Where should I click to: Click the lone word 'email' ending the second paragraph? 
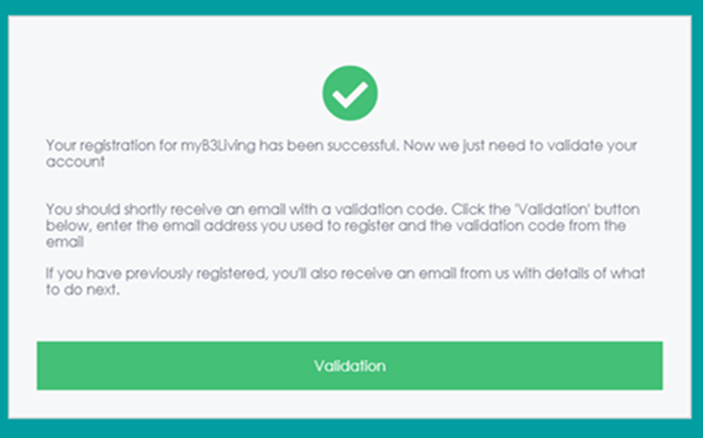pyautogui.click(x=65, y=242)
